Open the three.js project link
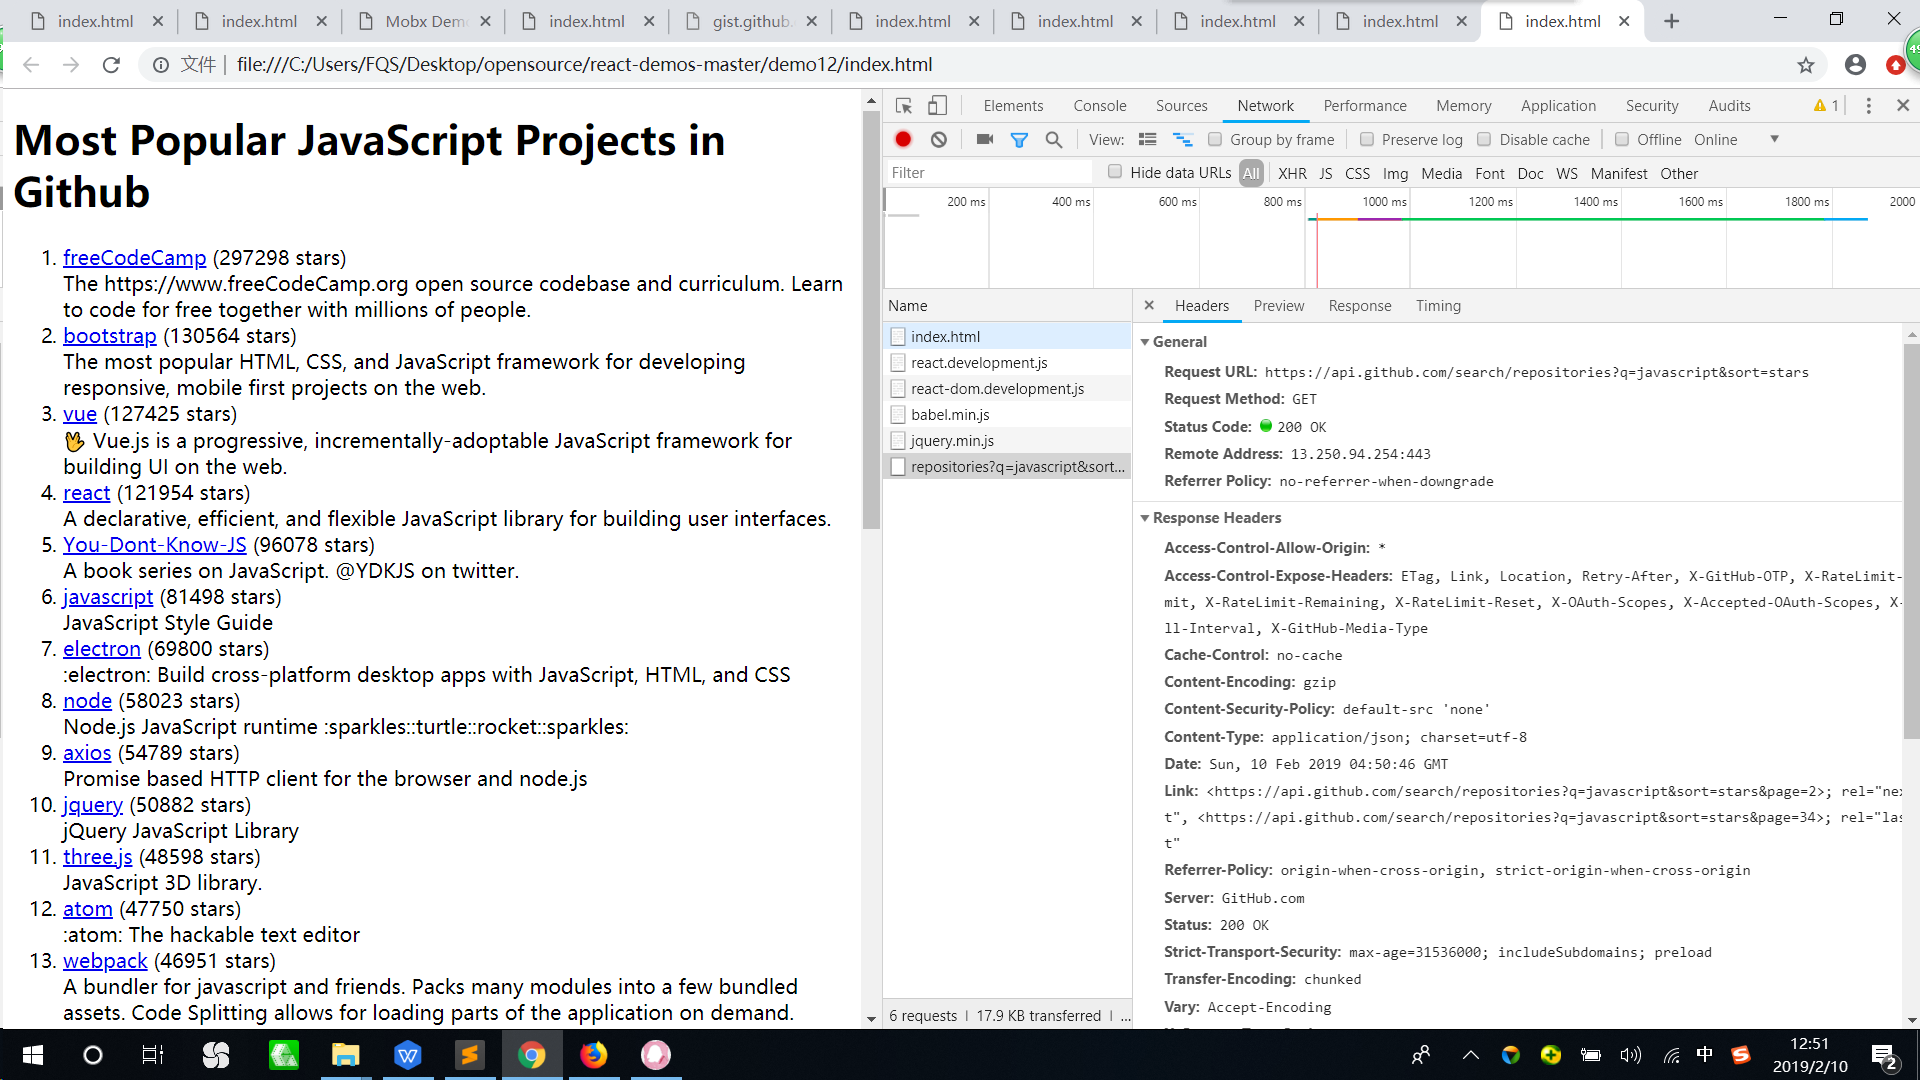Image resolution: width=1920 pixels, height=1080 pixels. point(98,857)
